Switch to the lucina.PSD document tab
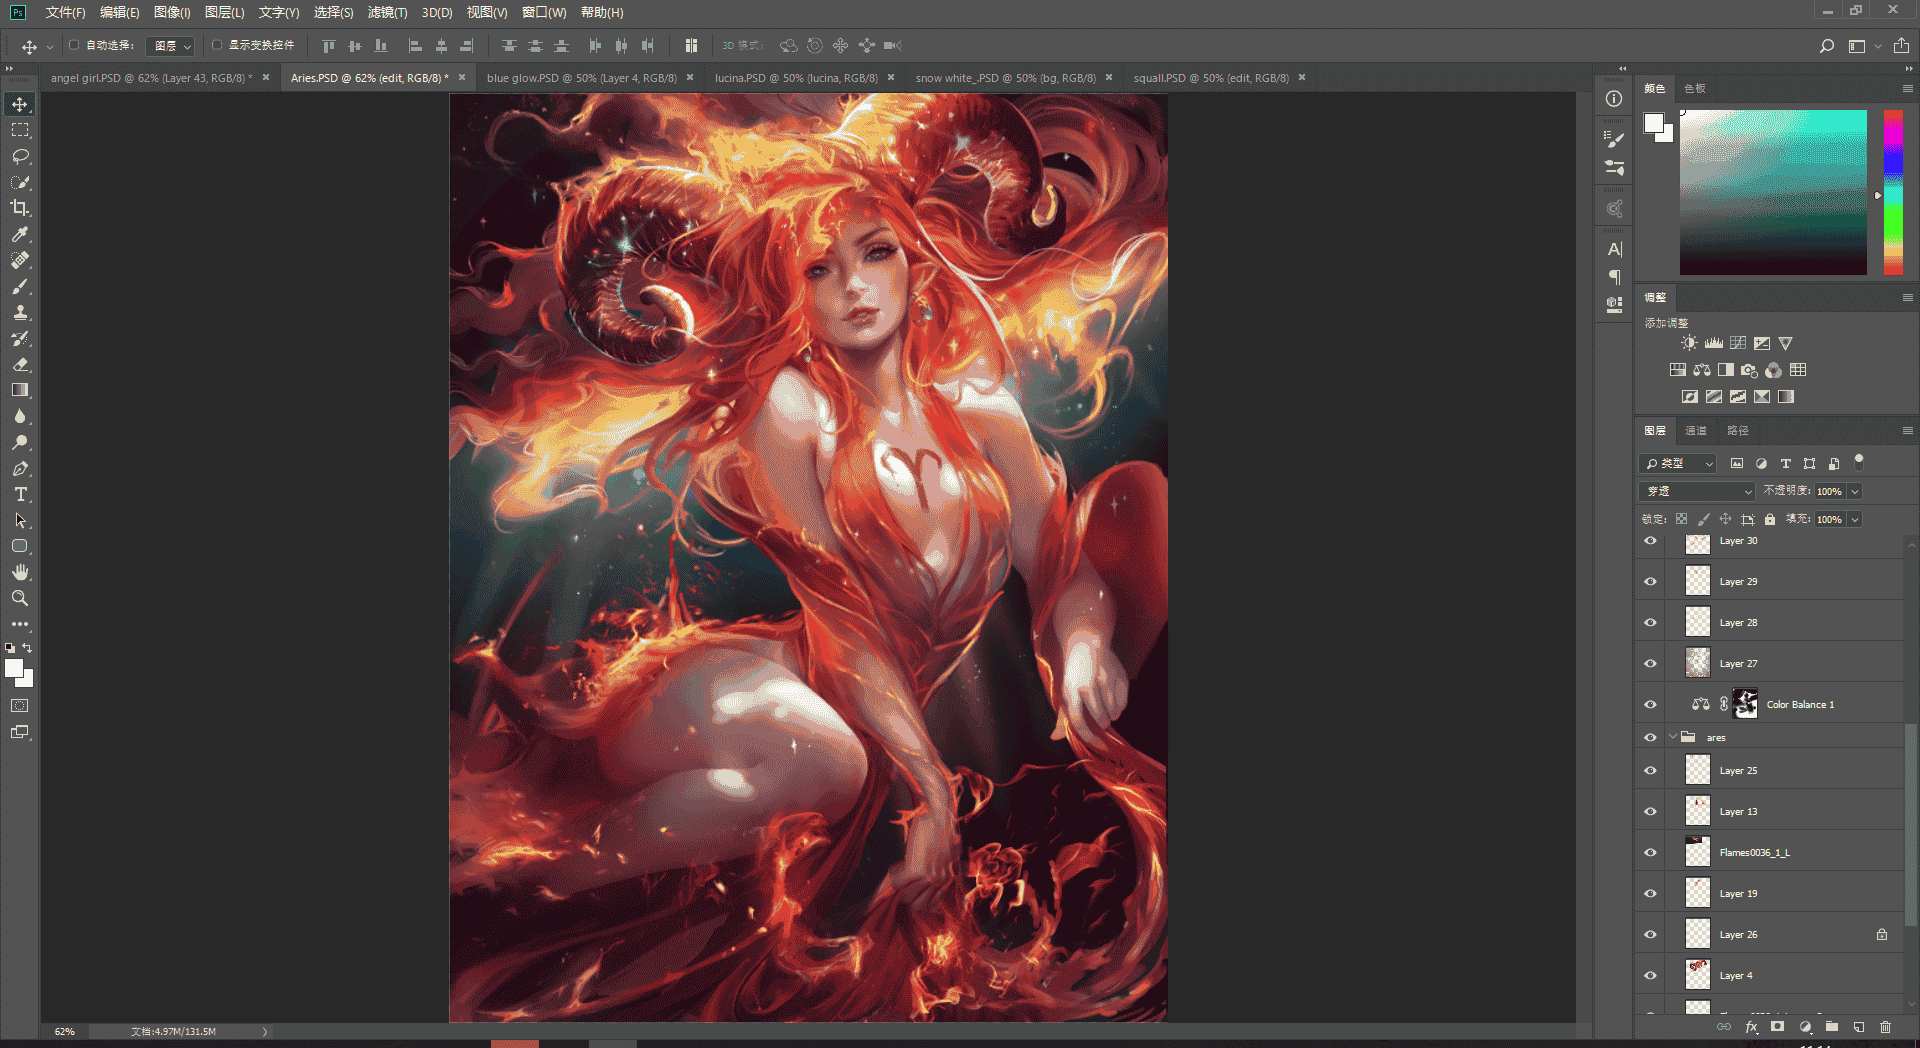This screenshot has width=1920, height=1048. 796,77
